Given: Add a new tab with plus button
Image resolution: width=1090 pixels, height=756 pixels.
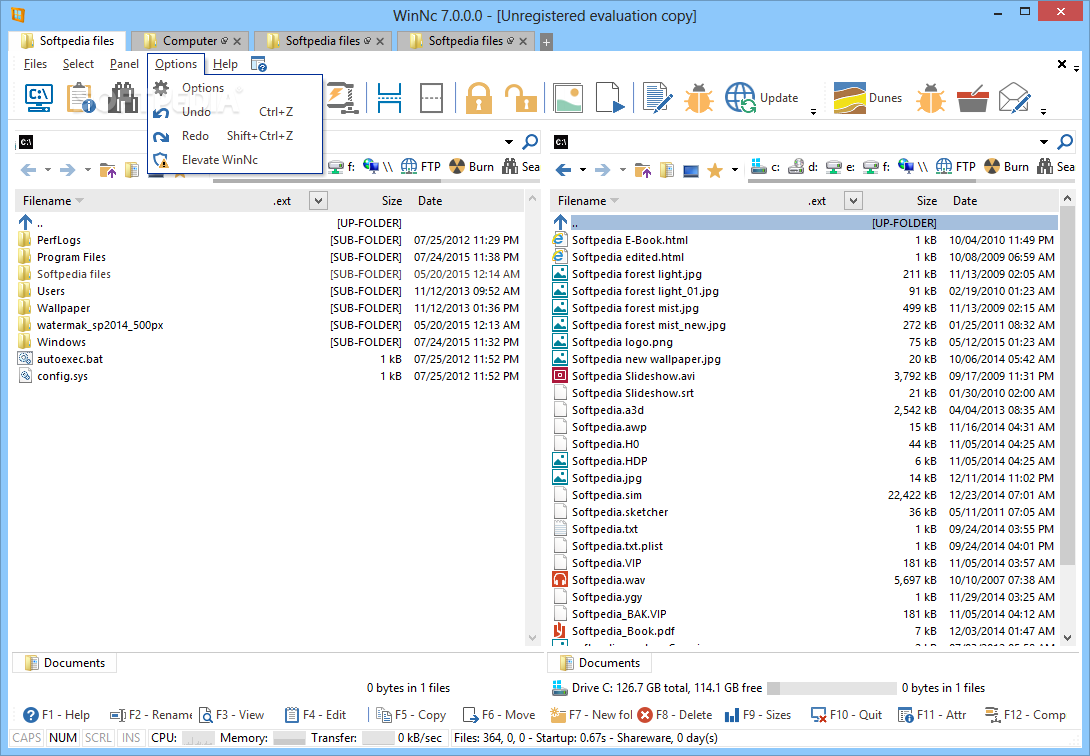Looking at the screenshot, I should click(546, 42).
